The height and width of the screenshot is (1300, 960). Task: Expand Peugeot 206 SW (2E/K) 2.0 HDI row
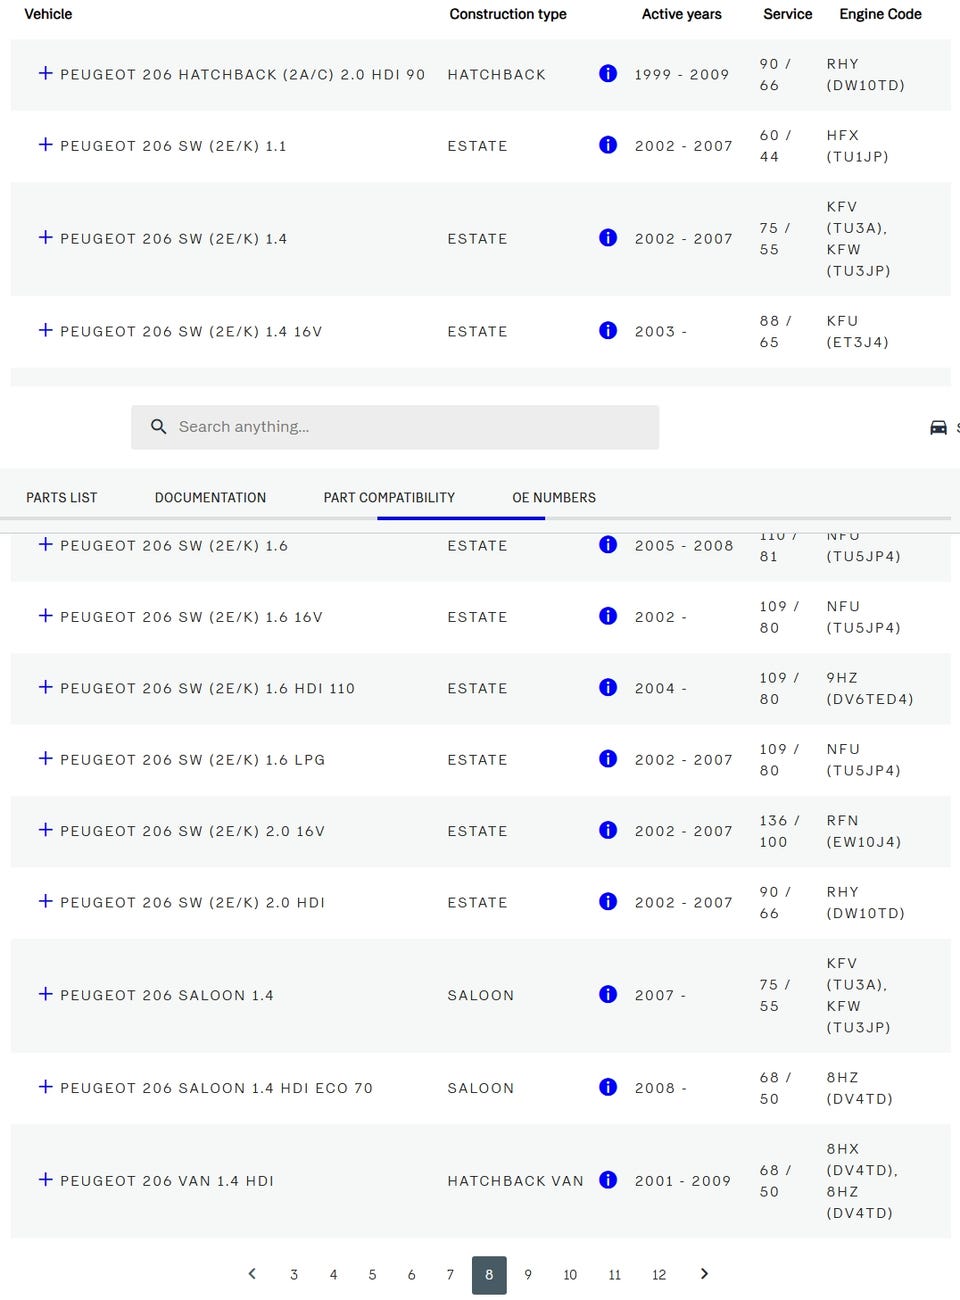(x=45, y=901)
